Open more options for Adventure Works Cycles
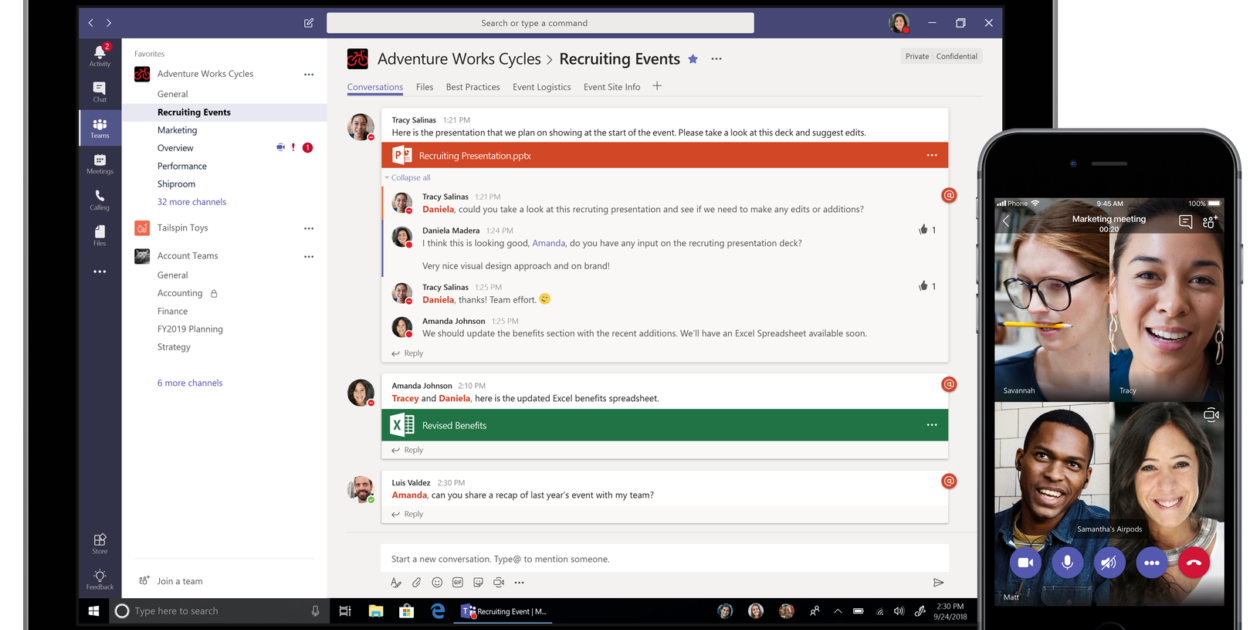1260x630 pixels. pos(309,73)
